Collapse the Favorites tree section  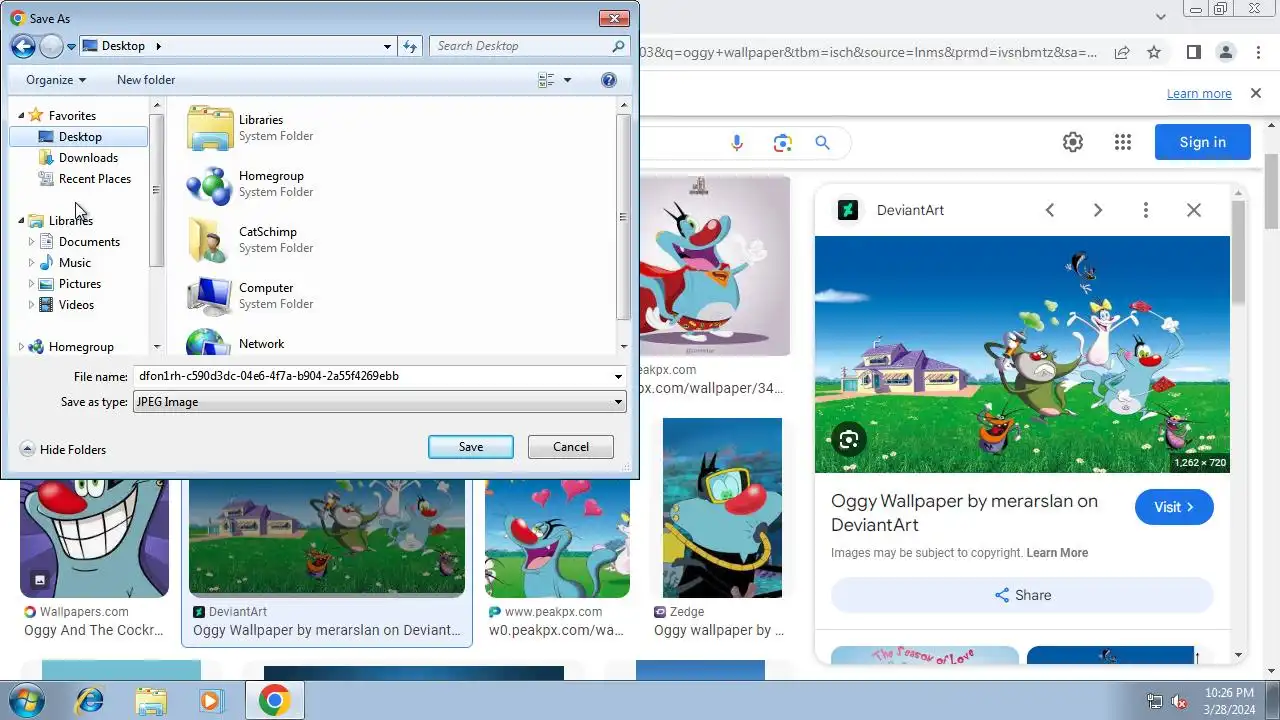click(x=21, y=116)
